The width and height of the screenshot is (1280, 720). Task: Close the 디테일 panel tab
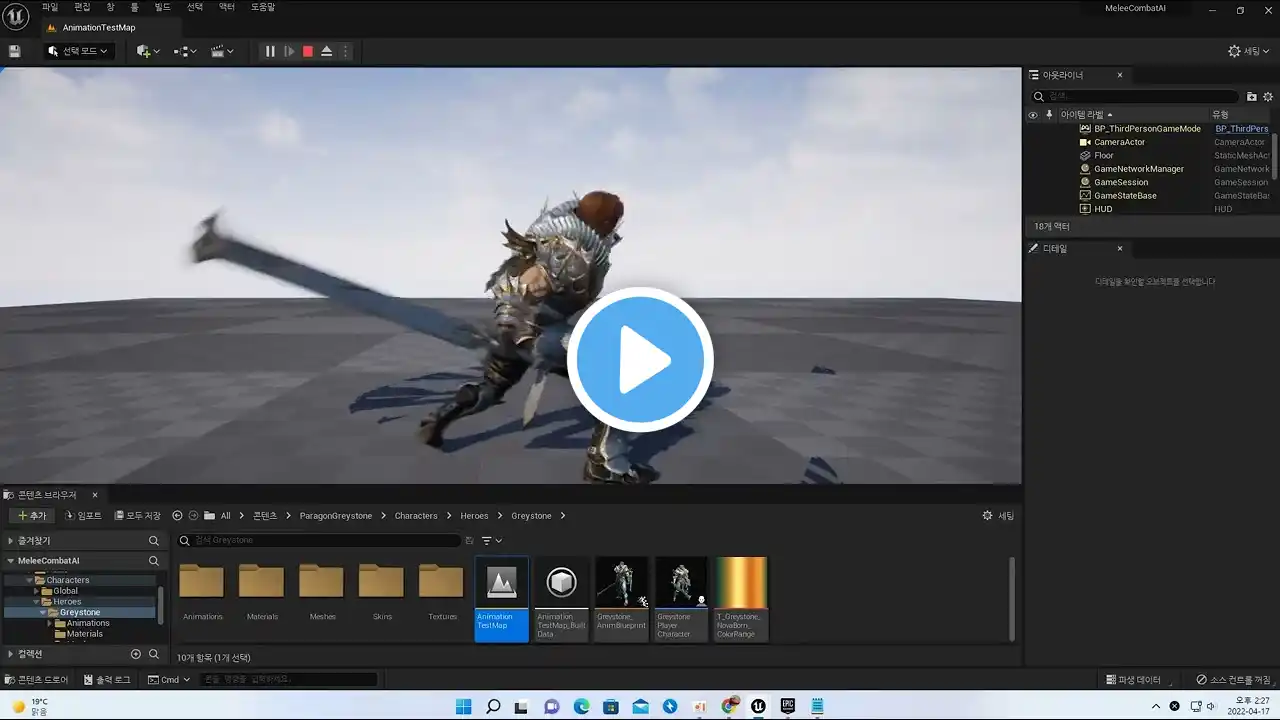click(x=1120, y=248)
